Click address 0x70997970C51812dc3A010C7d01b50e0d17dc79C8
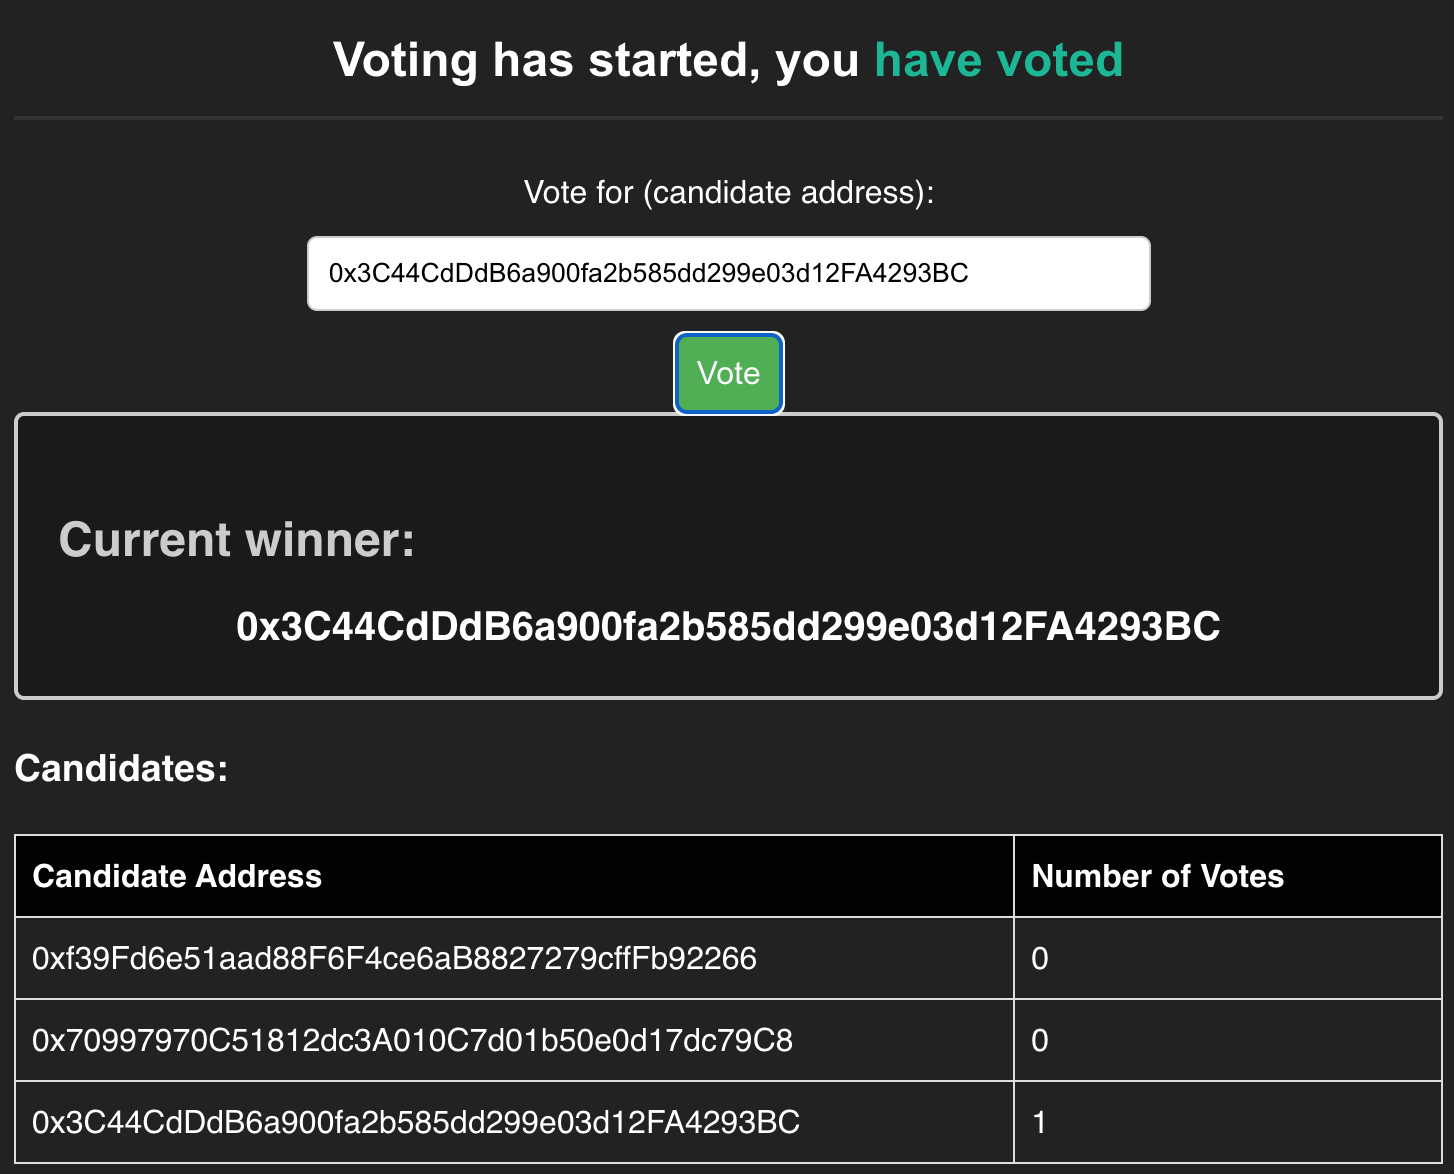The height and width of the screenshot is (1174, 1454). pos(412,1040)
